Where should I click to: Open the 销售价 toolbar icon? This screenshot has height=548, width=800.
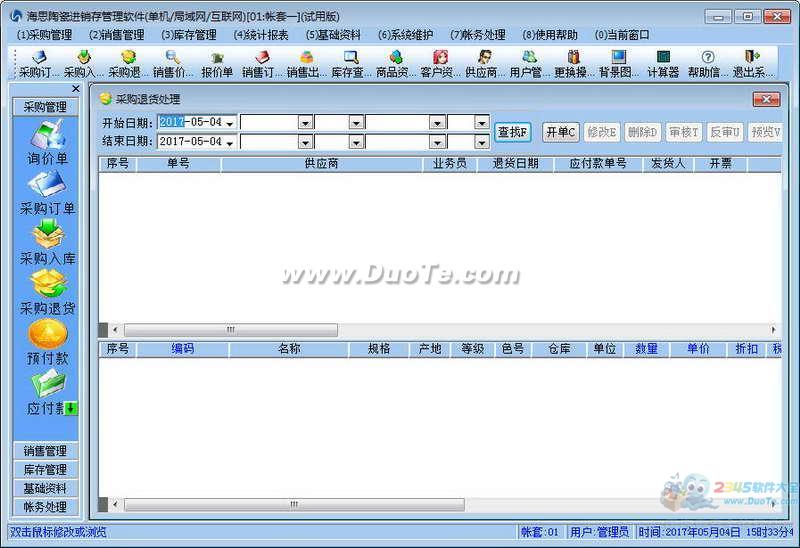click(x=172, y=64)
